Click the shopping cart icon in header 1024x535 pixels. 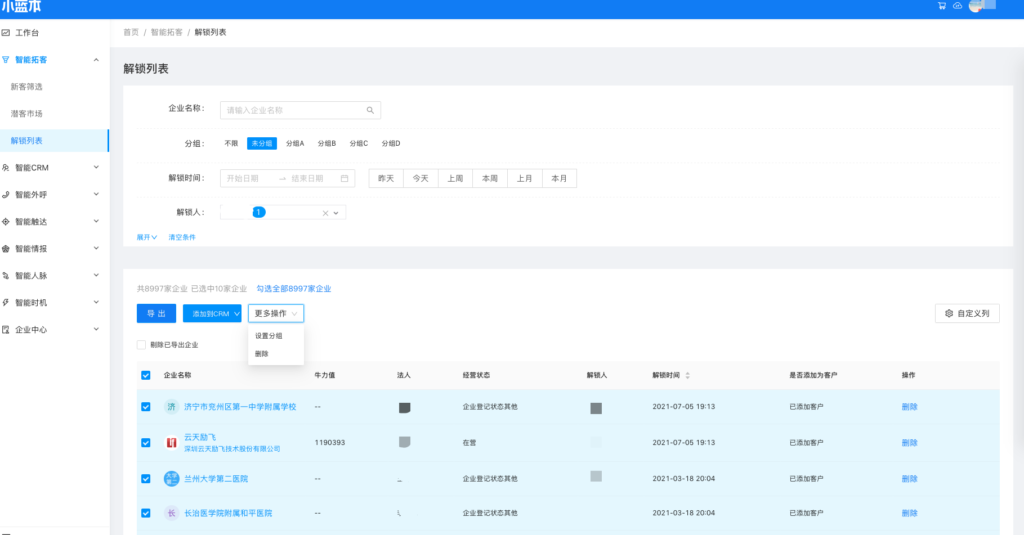(941, 6)
